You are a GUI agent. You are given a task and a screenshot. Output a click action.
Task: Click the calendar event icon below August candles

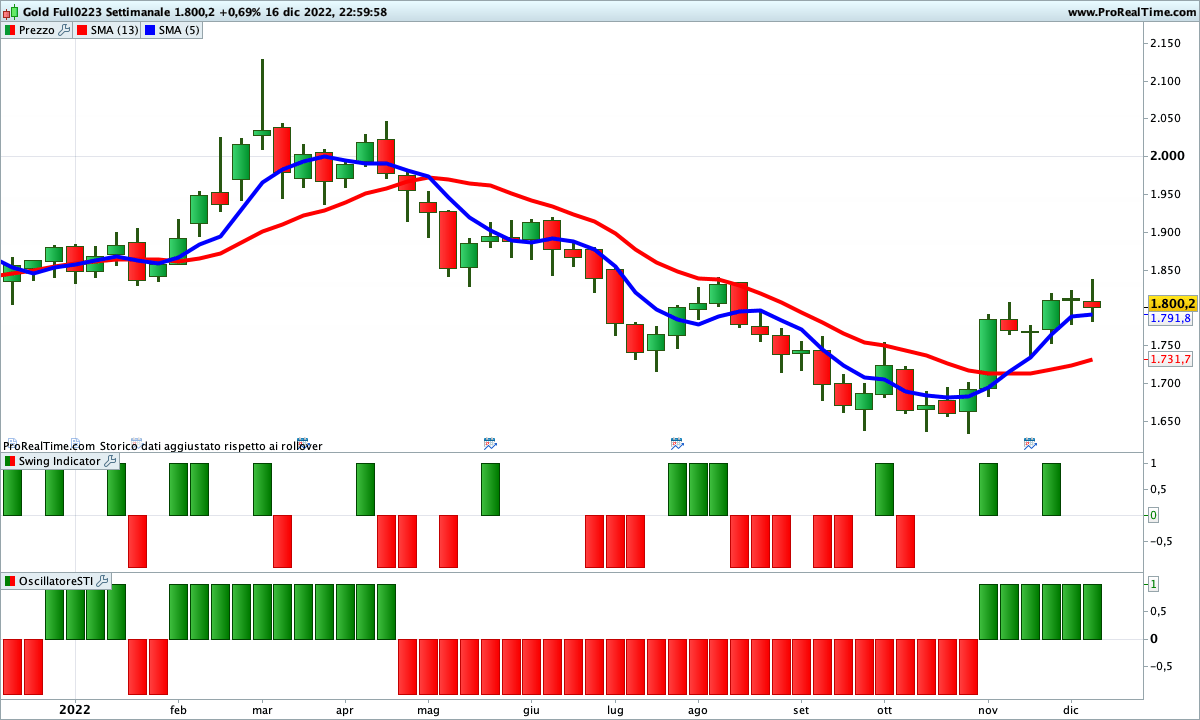point(677,442)
